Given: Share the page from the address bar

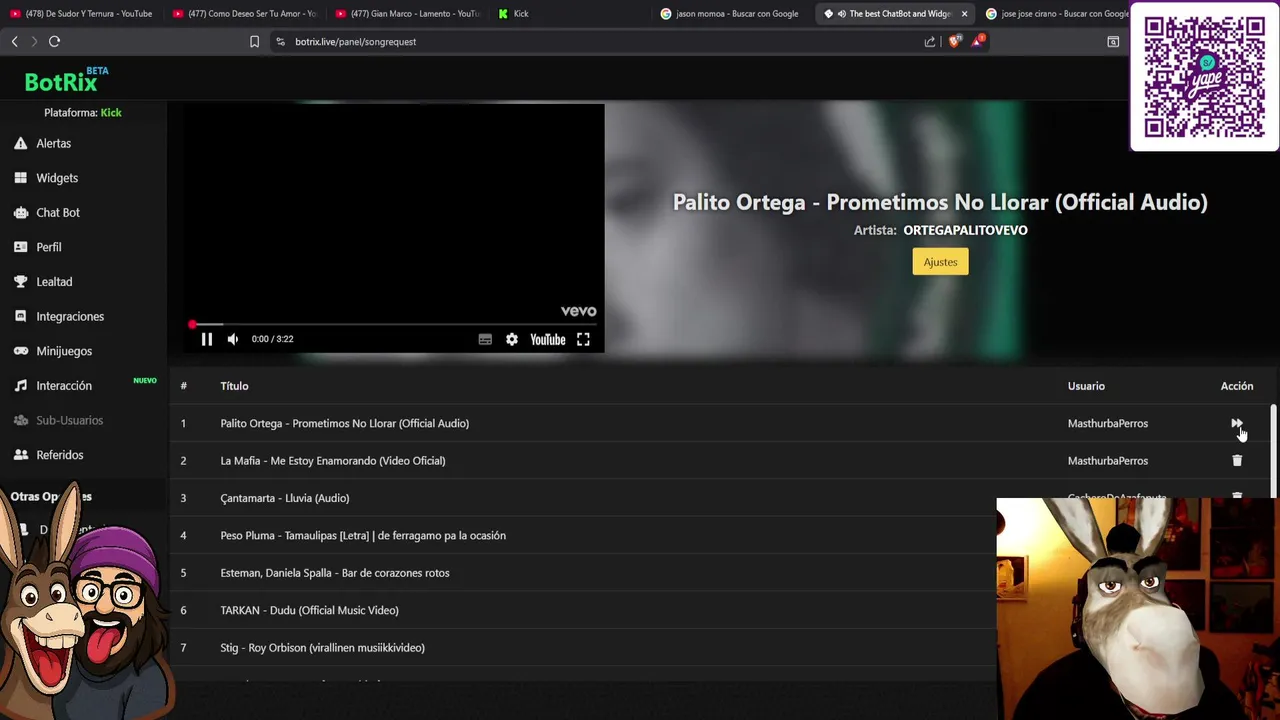Looking at the screenshot, I should coord(930,41).
